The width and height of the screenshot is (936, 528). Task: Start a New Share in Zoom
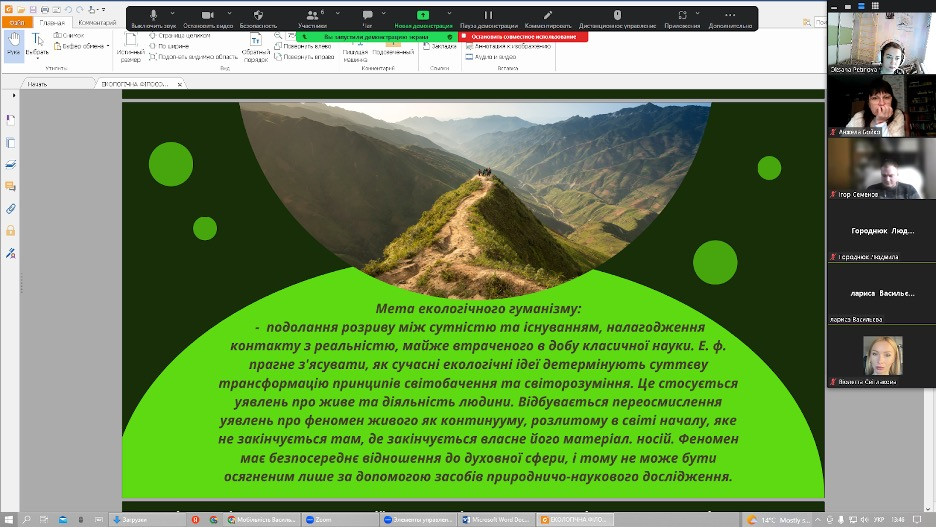pyautogui.click(x=422, y=16)
